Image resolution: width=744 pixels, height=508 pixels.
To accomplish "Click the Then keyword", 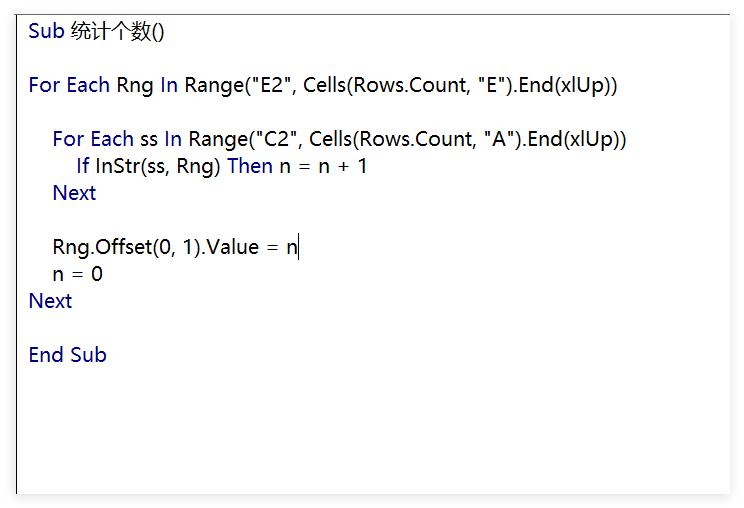I will [x=250, y=166].
